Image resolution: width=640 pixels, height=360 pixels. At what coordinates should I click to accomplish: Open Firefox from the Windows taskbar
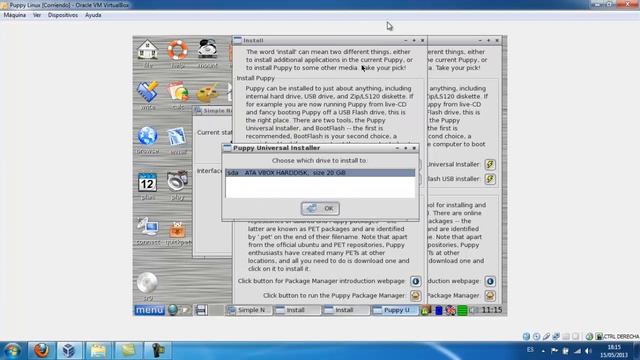pos(41,351)
